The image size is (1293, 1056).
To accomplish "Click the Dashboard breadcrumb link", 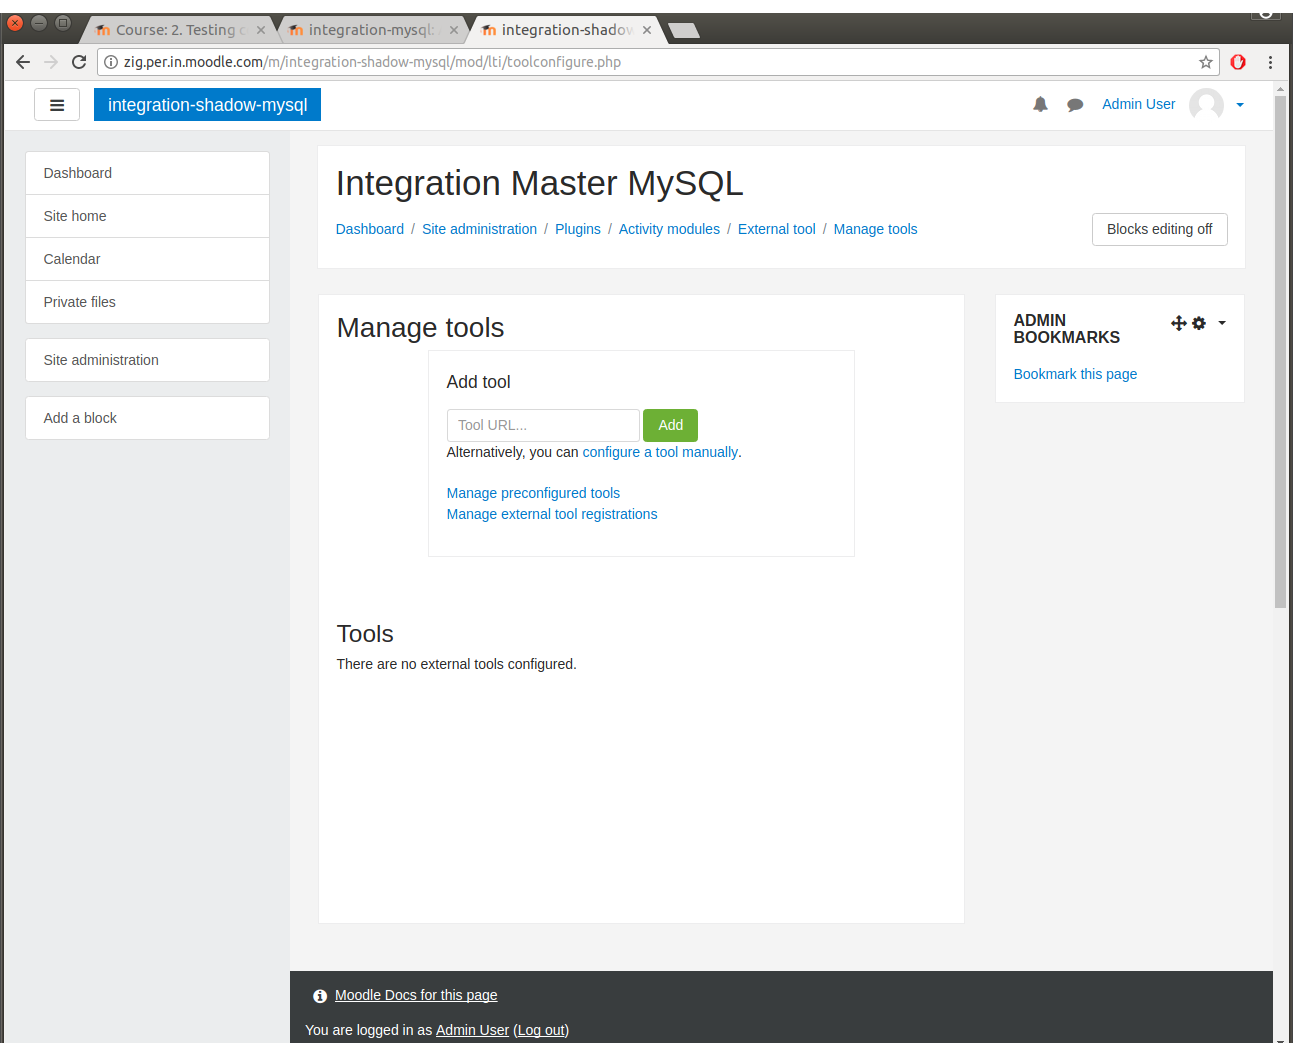I will [370, 229].
